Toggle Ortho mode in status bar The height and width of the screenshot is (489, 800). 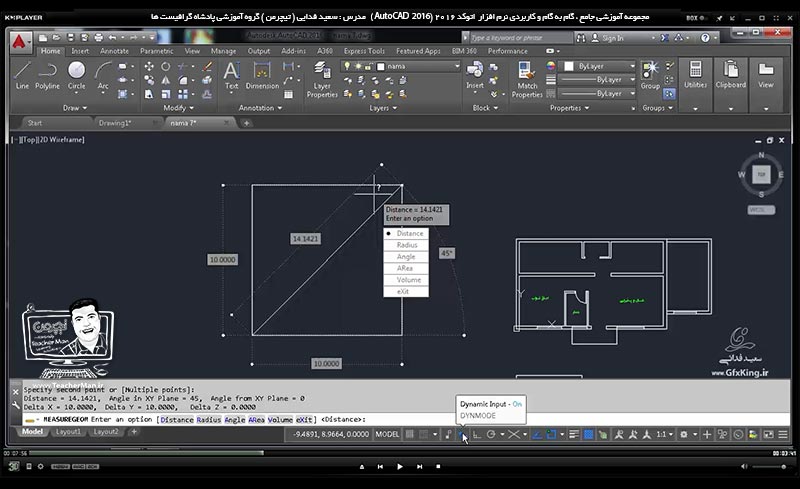[477, 434]
